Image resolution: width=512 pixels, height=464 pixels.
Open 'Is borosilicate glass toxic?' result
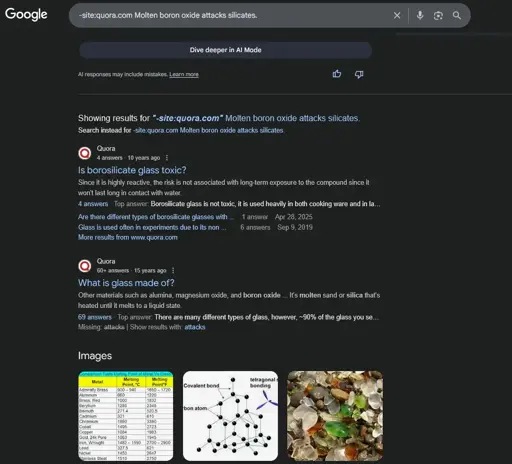132,170
